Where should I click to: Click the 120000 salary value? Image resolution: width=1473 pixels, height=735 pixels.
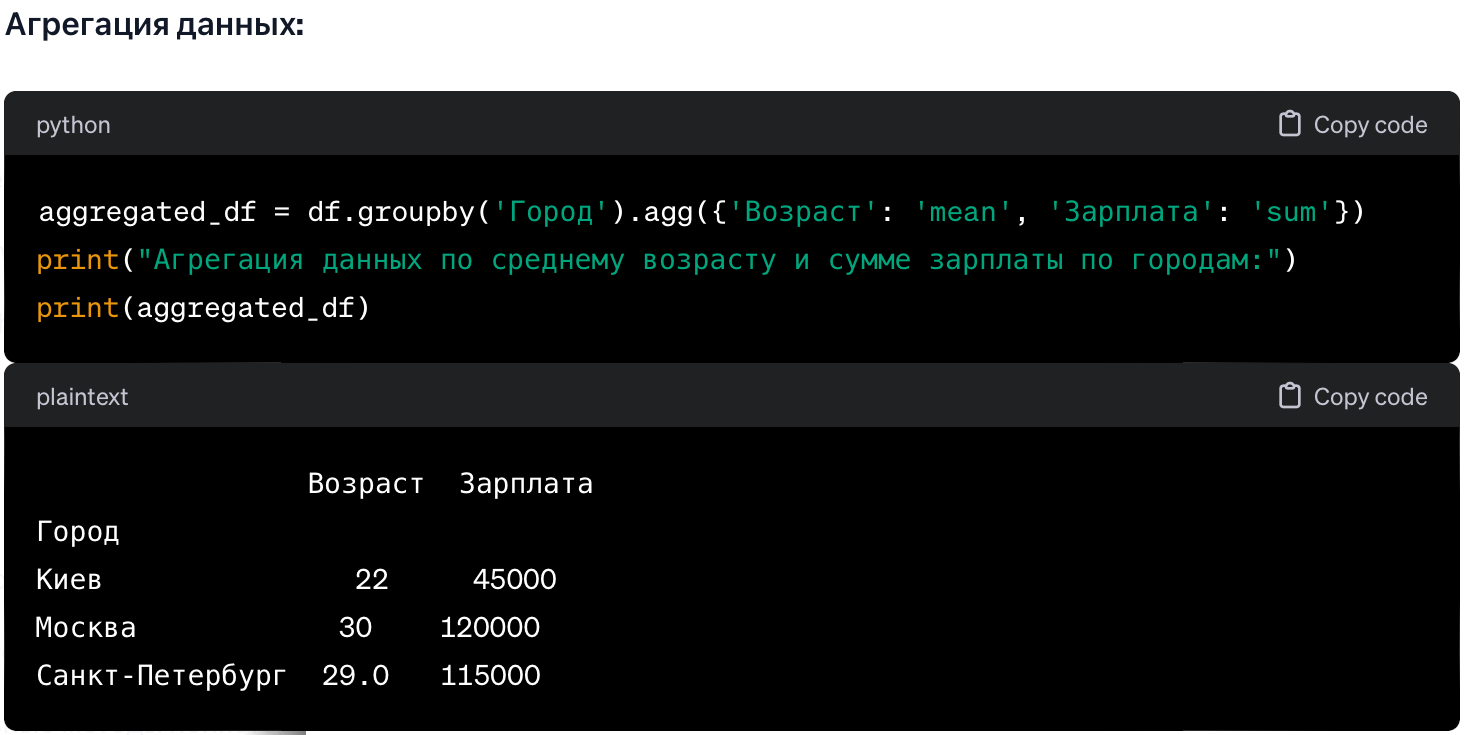490,628
